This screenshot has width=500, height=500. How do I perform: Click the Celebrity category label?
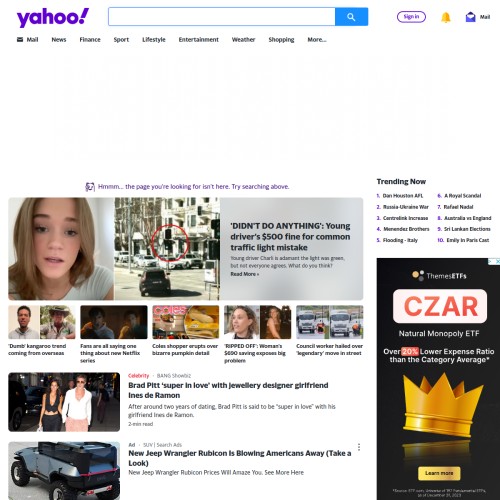[139, 376]
